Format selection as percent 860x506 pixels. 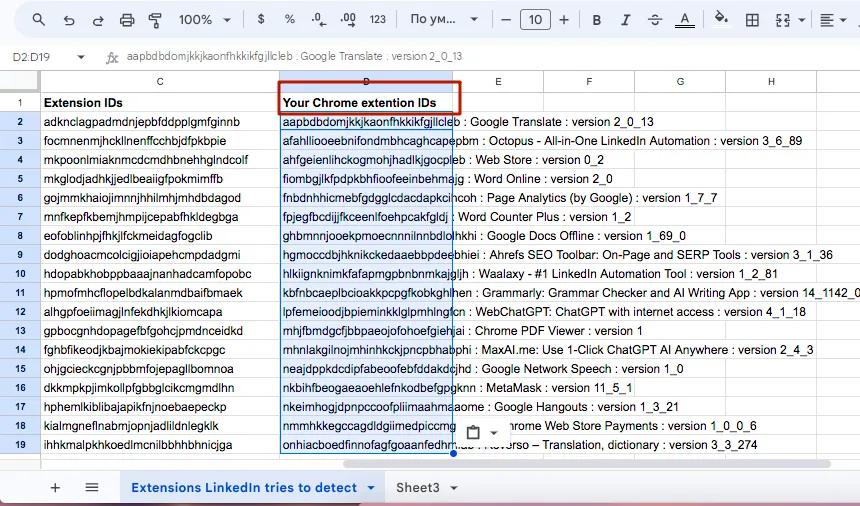tap(290, 20)
